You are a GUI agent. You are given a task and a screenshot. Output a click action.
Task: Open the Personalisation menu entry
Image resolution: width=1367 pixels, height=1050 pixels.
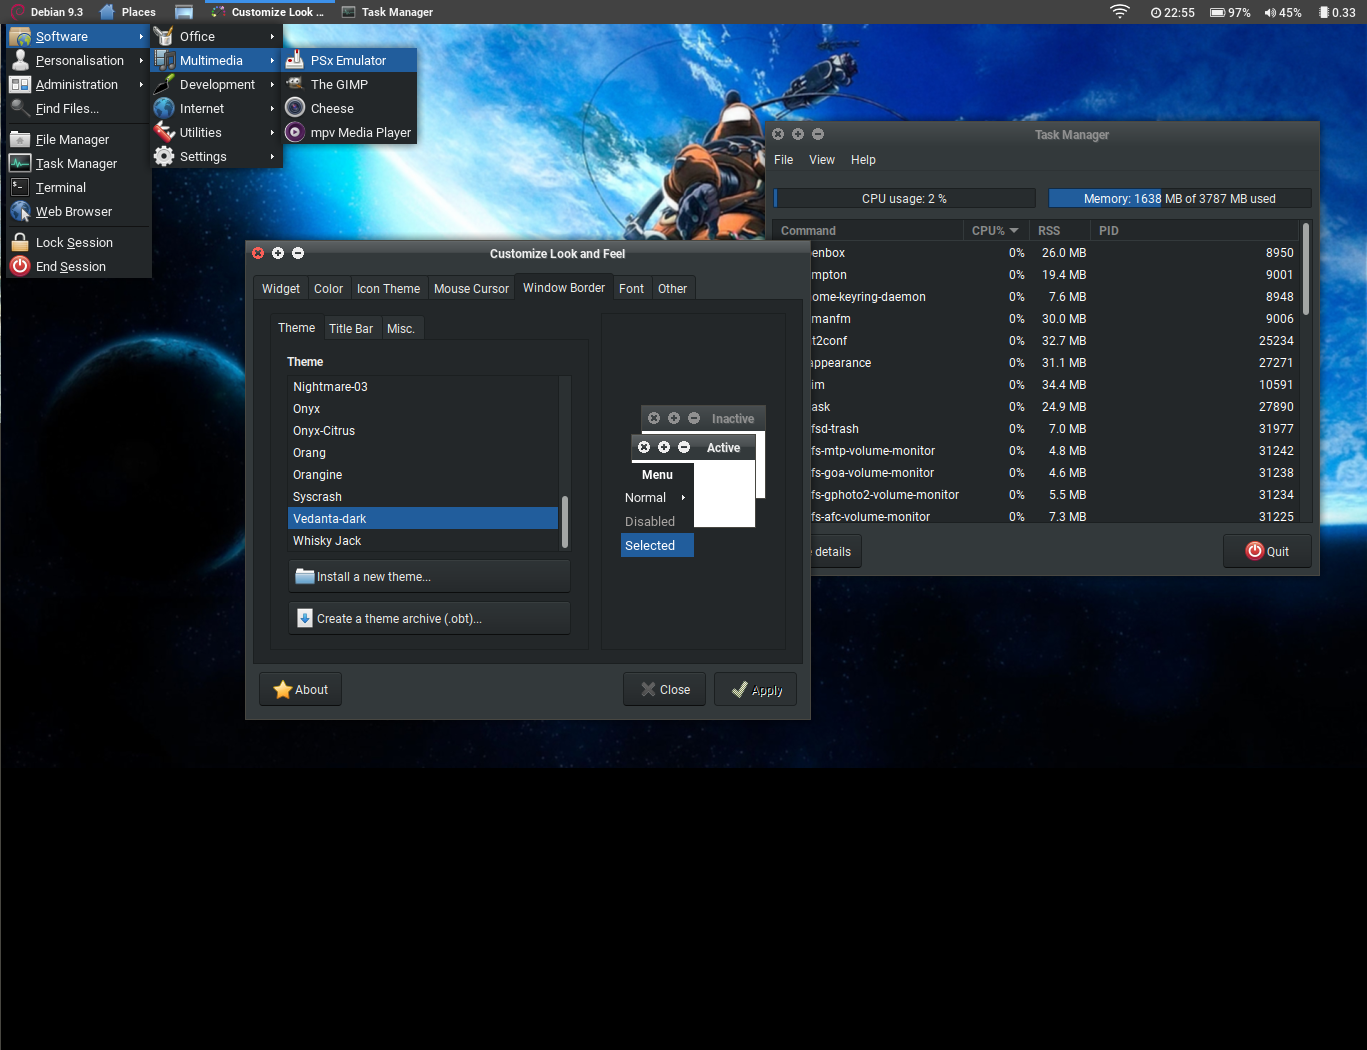[78, 60]
